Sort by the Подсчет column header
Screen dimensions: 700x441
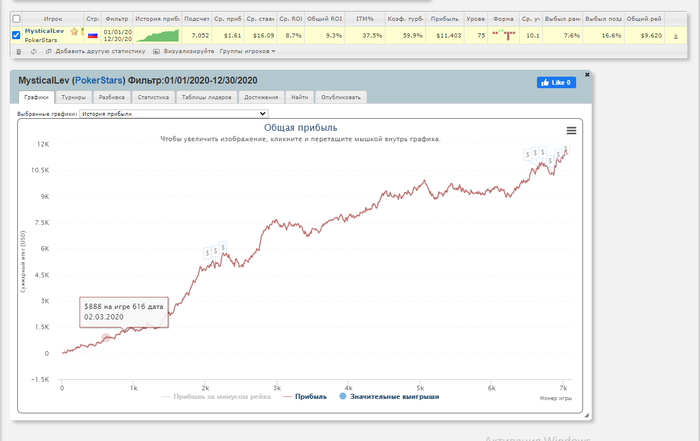click(x=196, y=19)
